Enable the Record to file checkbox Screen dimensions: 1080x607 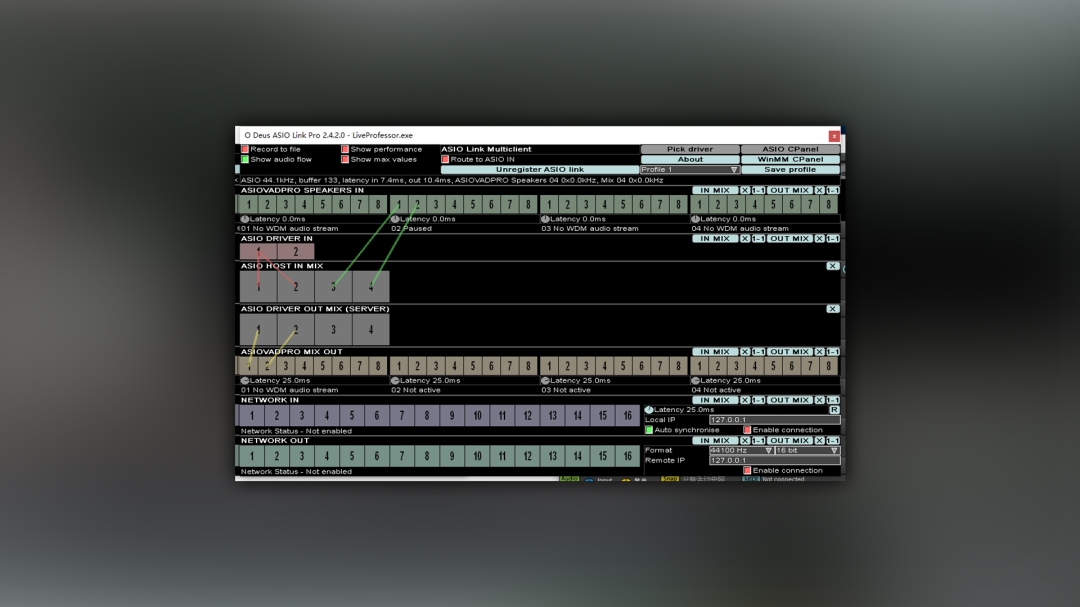point(245,149)
